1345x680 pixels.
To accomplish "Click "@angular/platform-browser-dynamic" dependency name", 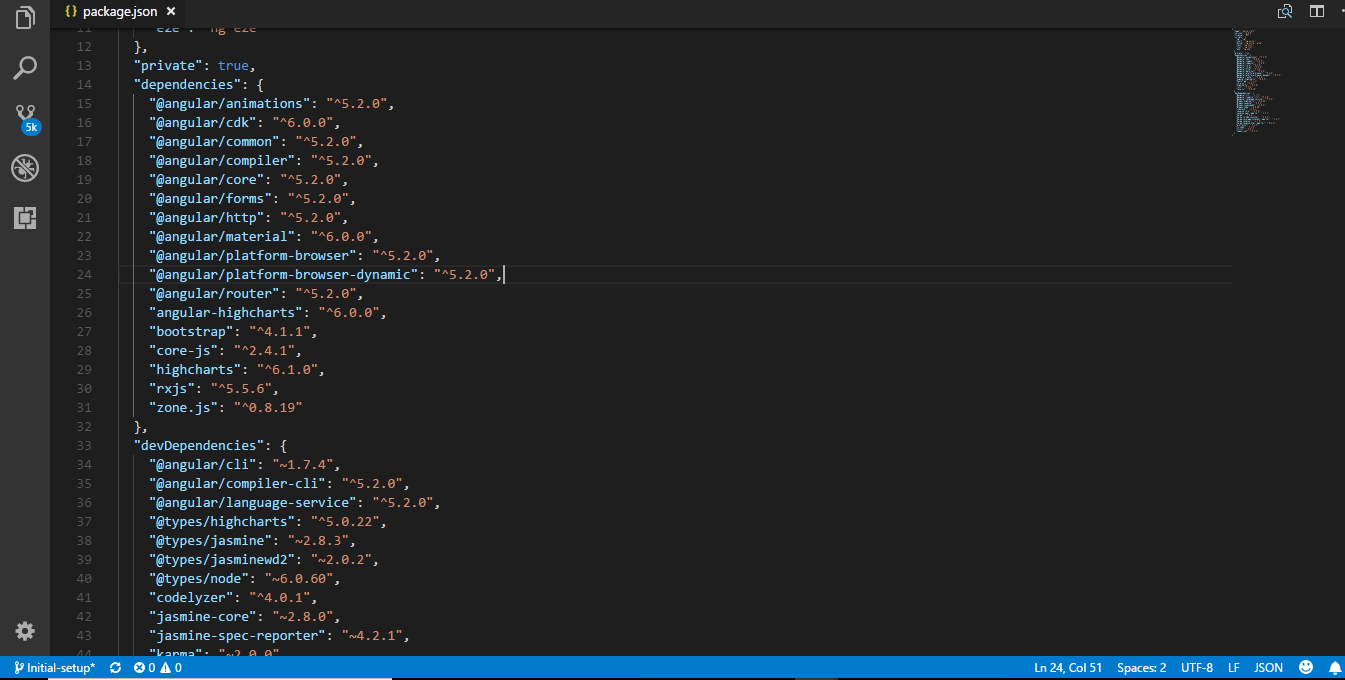I will [283, 275].
